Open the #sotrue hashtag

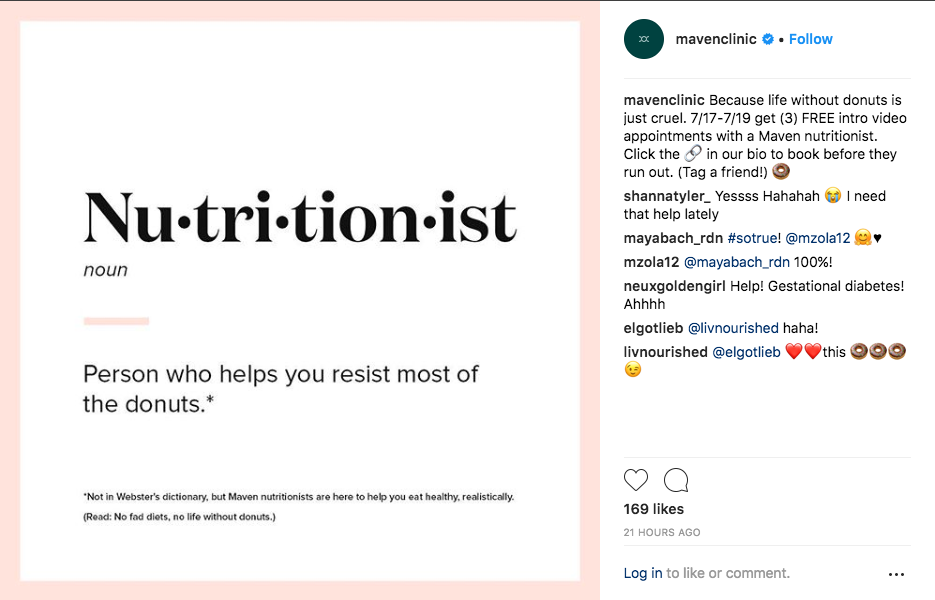(754, 238)
